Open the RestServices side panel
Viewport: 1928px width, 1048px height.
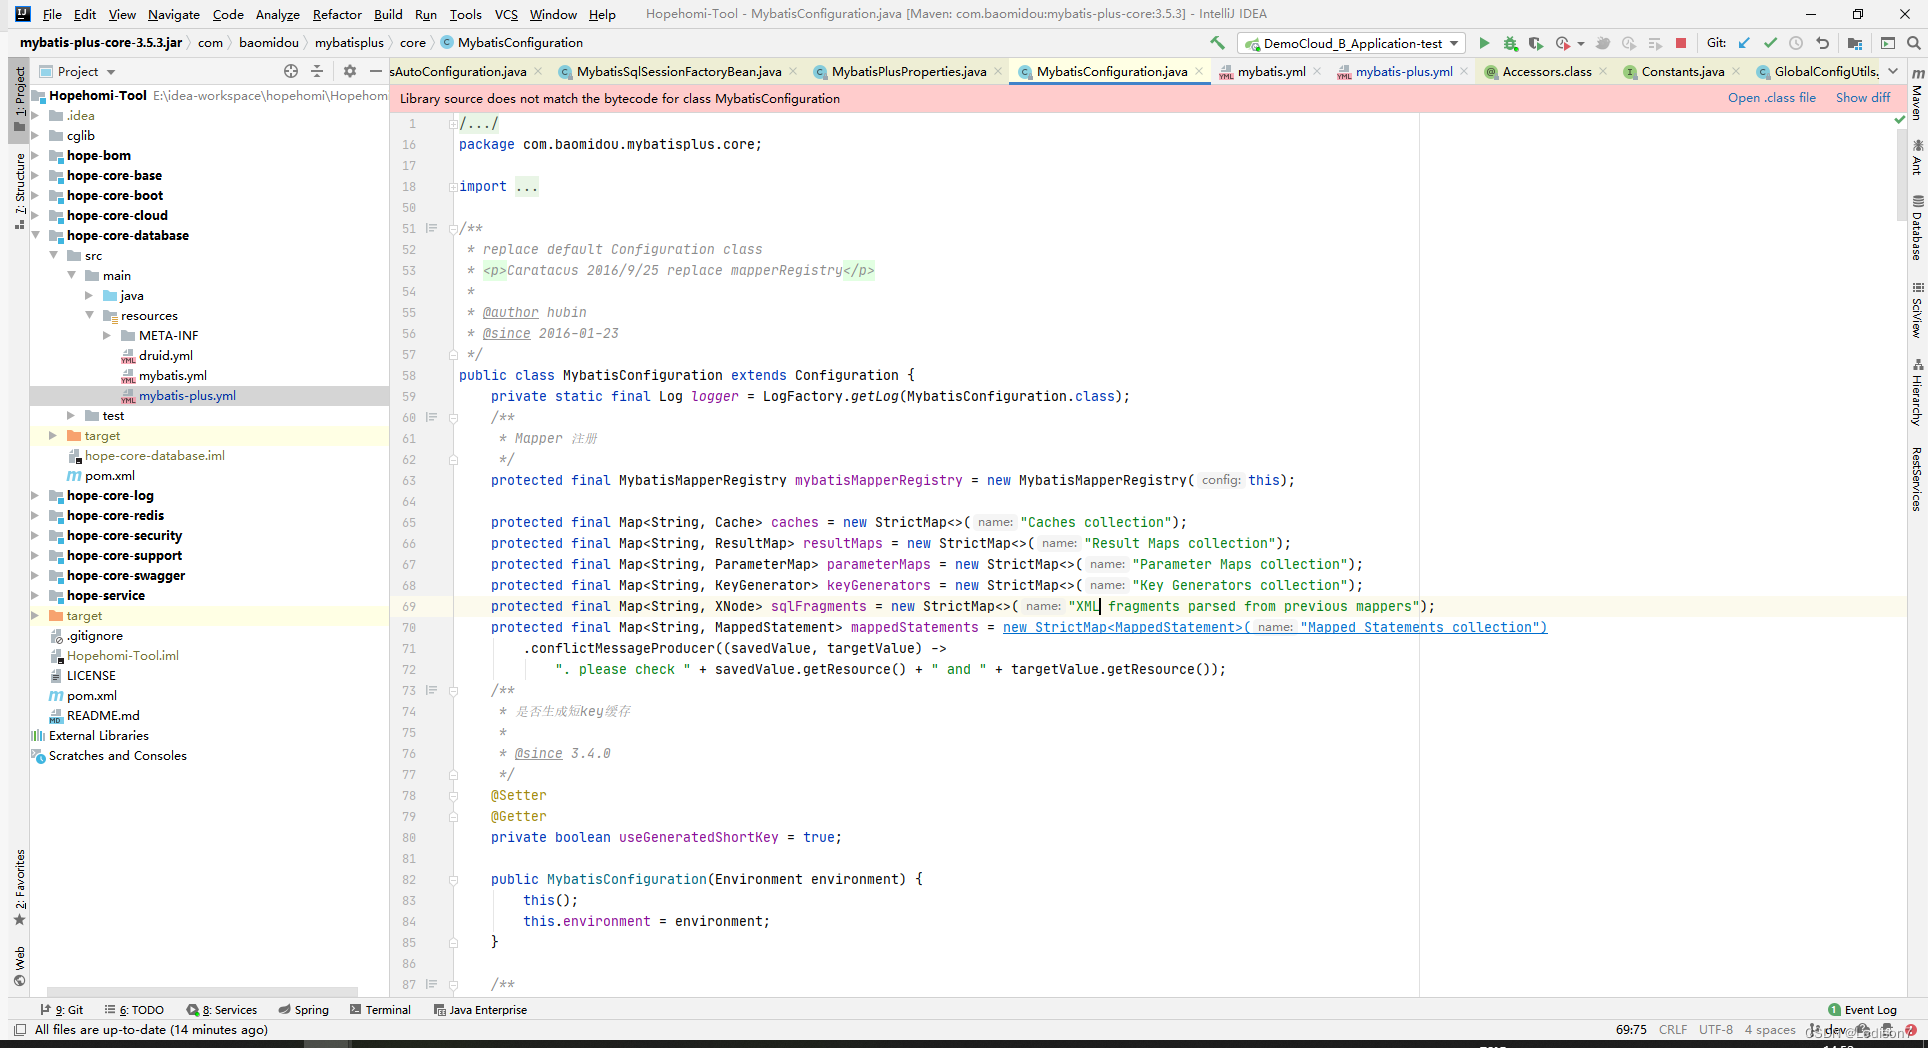coord(1917,479)
